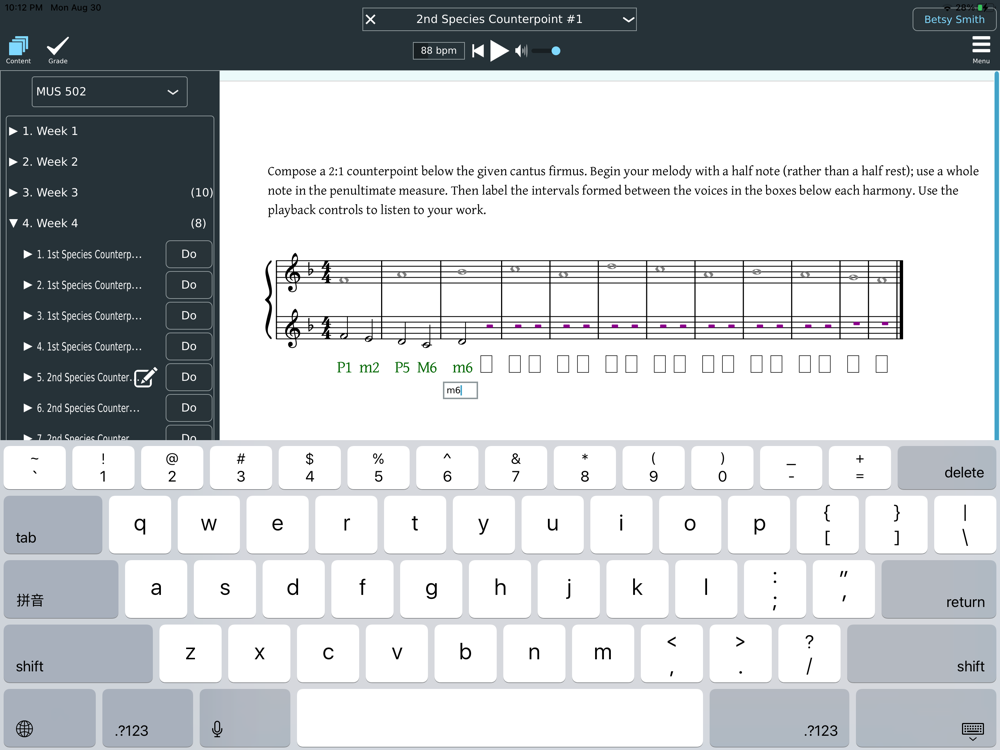This screenshot has height=750, width=1000.
Task: Tap the tab key on keyboard
Action: [53, 525]
